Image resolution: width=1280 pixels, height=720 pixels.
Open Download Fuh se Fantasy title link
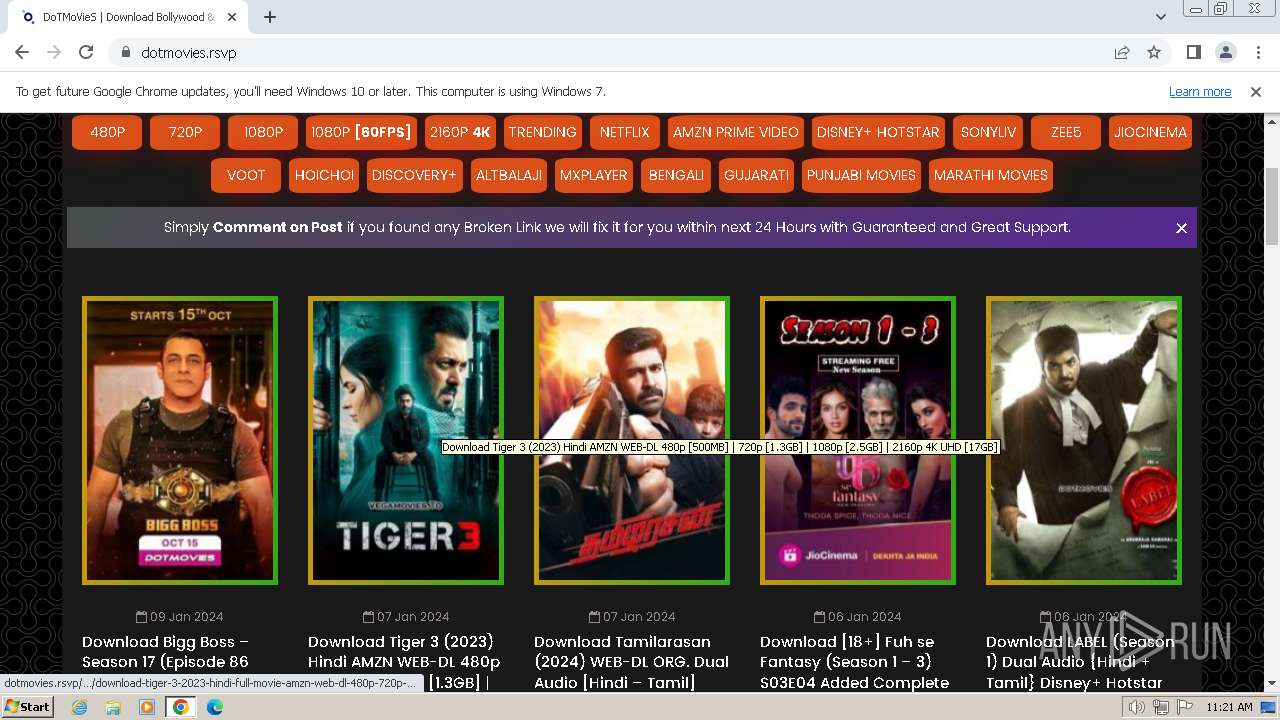click(x=855, y=661)
